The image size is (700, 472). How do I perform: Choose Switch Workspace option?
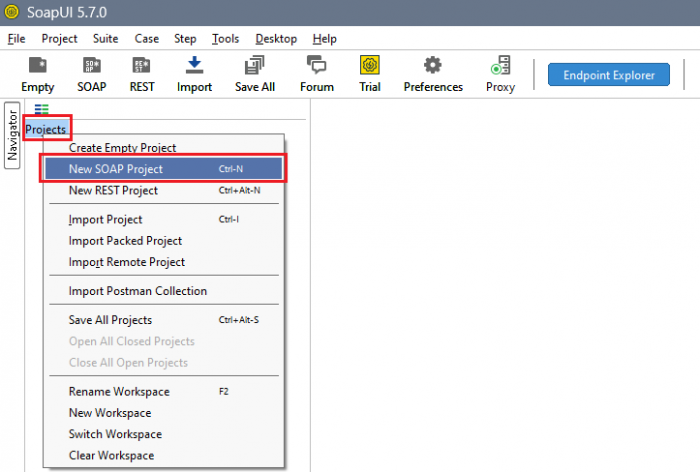click(x=115, y=434)
